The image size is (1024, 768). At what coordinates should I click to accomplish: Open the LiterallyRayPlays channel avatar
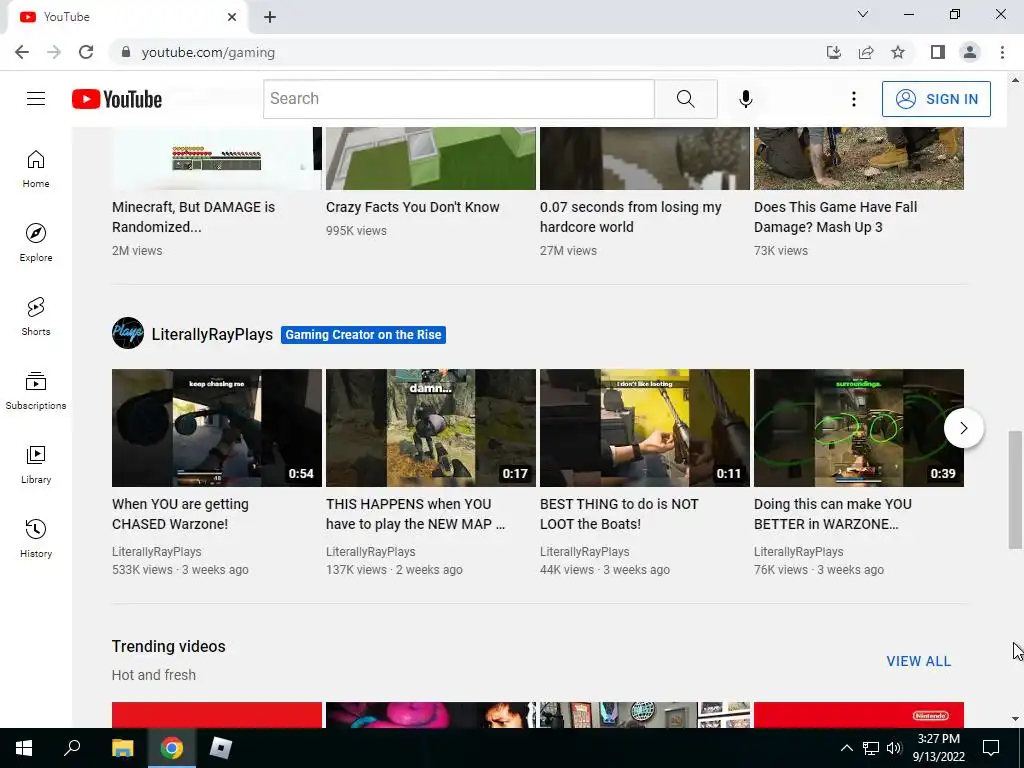click(128, 333)
